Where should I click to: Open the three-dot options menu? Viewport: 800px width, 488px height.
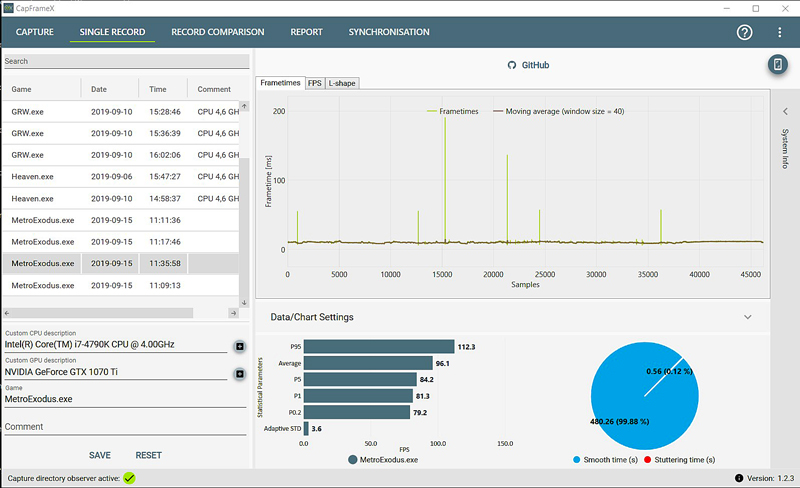pyautogui.click(x=779, y=32)
